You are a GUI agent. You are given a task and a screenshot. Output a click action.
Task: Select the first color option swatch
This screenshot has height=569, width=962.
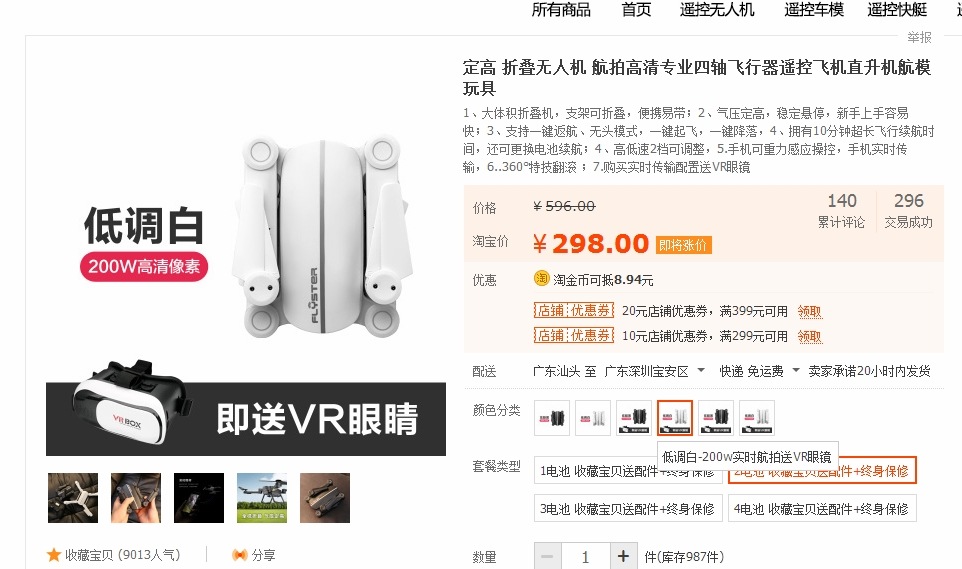click(x=552, y=418)
